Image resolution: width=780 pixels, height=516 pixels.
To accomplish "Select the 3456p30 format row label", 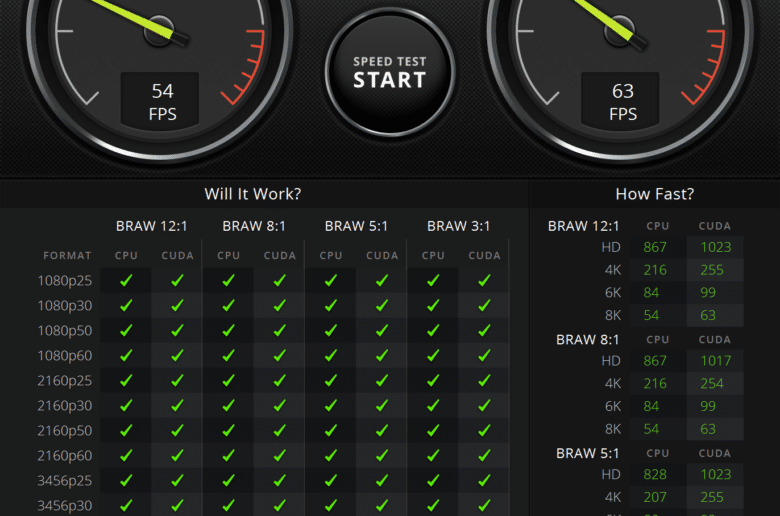I will click(65, 506).
